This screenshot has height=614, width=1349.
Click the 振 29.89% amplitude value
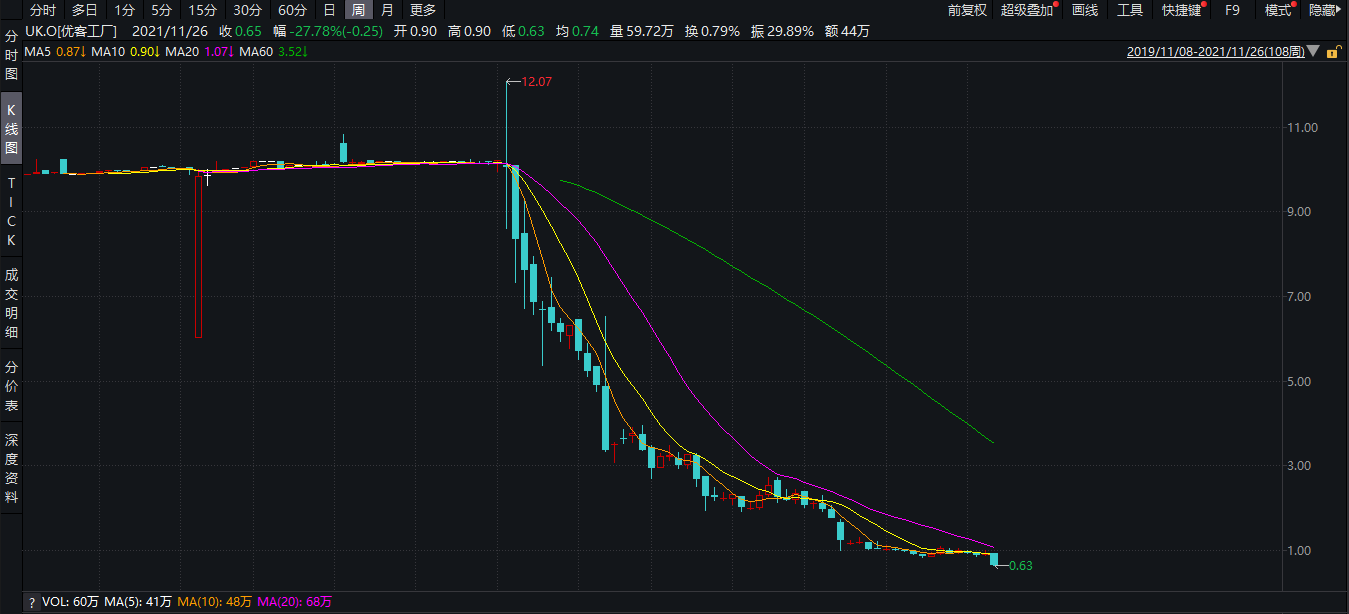(x=782, y=31)
